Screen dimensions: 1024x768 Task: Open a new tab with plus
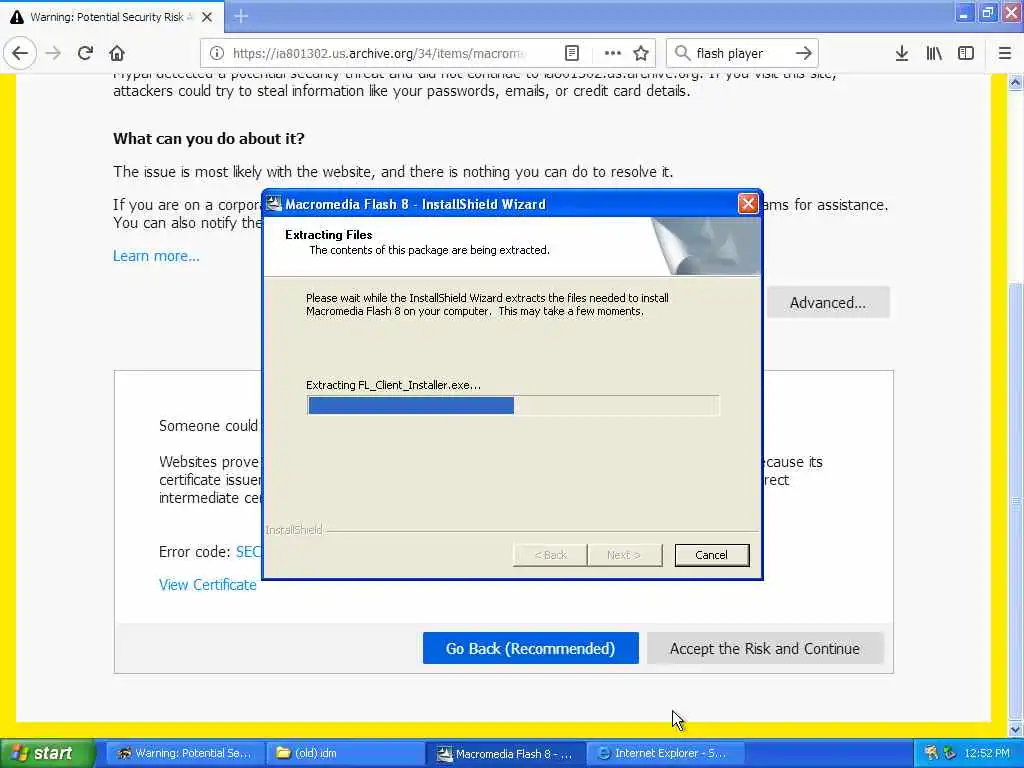[x=241, y=16]
